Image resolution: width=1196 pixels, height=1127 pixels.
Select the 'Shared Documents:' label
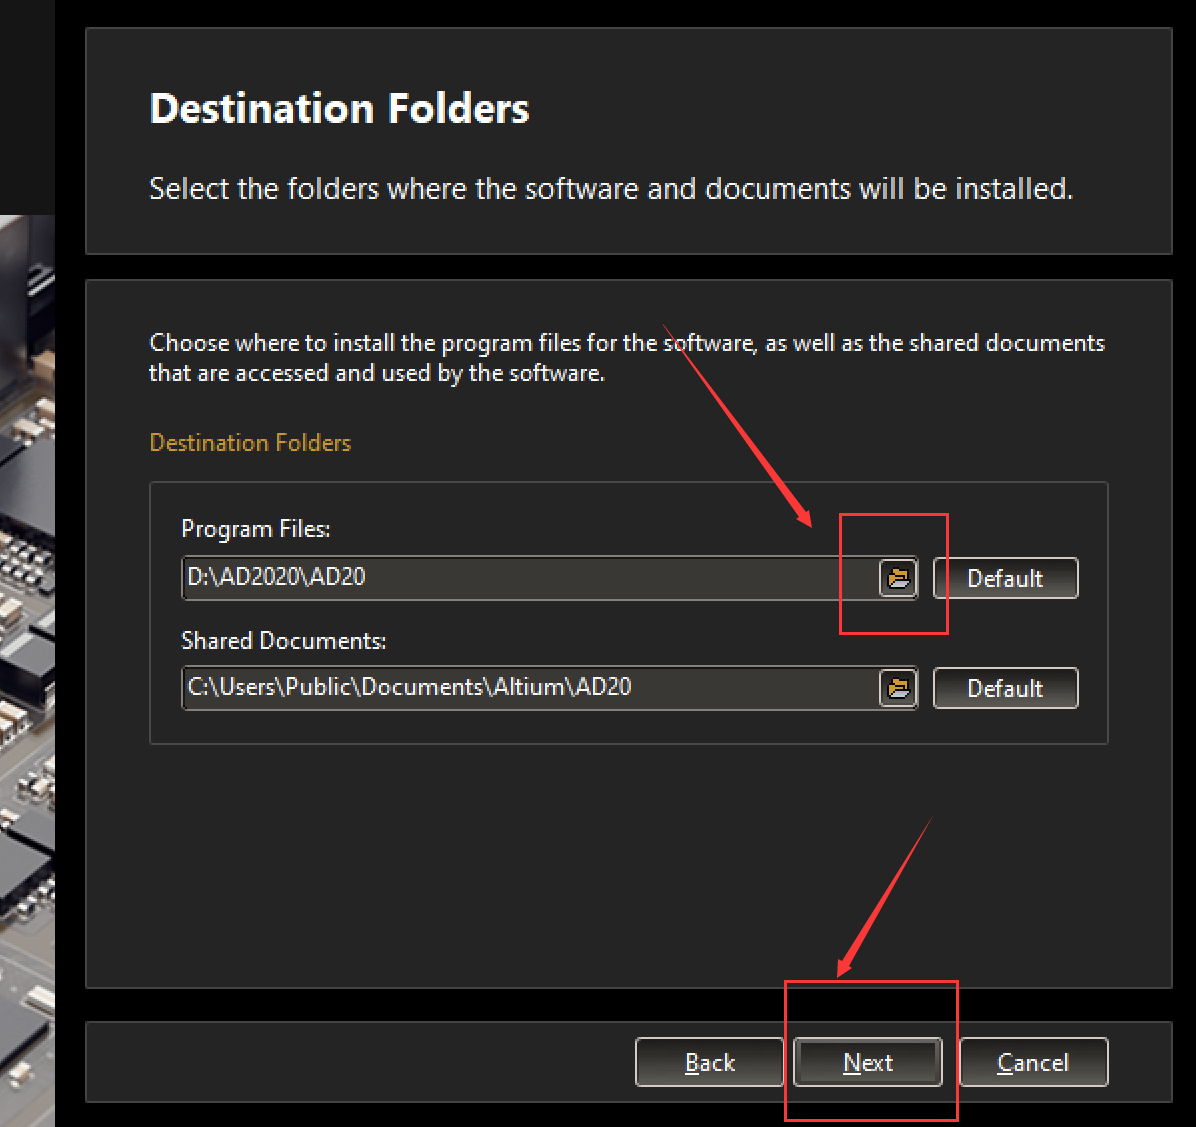[x=284, y=641]
